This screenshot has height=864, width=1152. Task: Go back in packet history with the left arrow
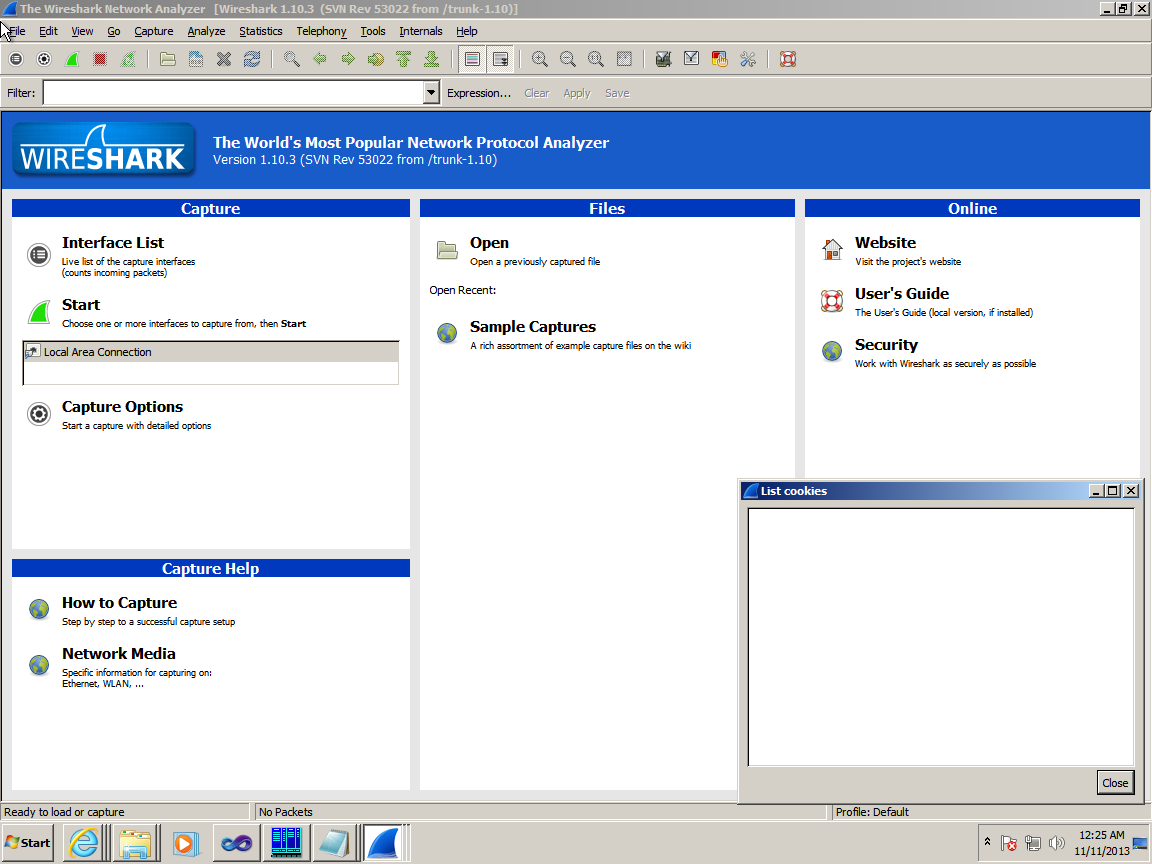tap(320, 60)
